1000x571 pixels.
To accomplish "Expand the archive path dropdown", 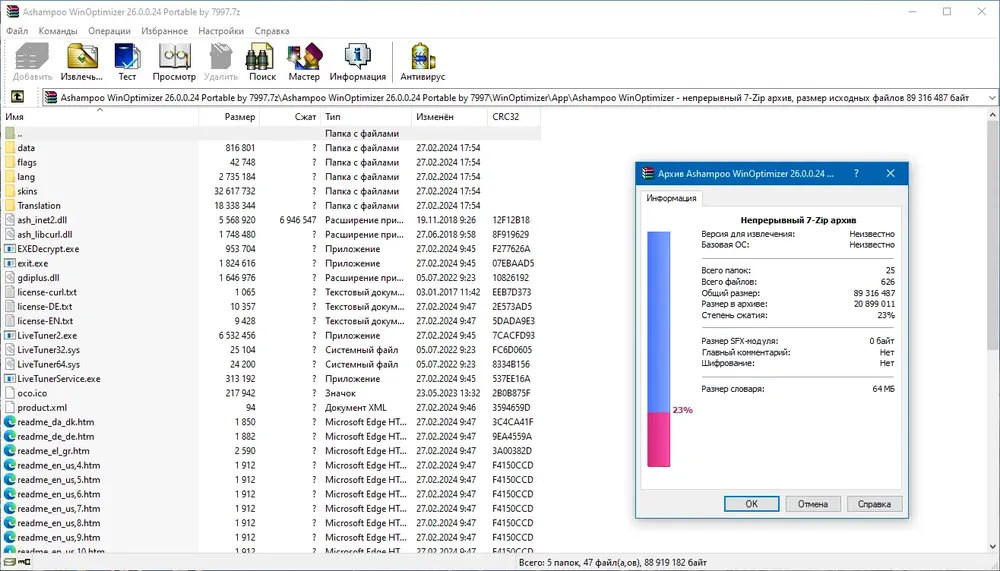I will point(992,98).
